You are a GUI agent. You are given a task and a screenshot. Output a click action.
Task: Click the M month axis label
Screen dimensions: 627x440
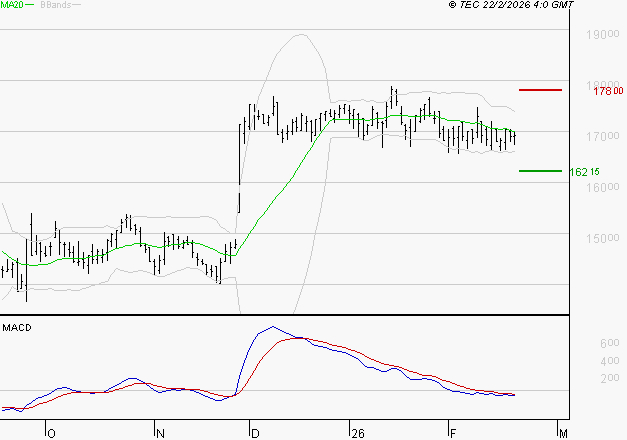pyautogui.click(x=563, y=434)
